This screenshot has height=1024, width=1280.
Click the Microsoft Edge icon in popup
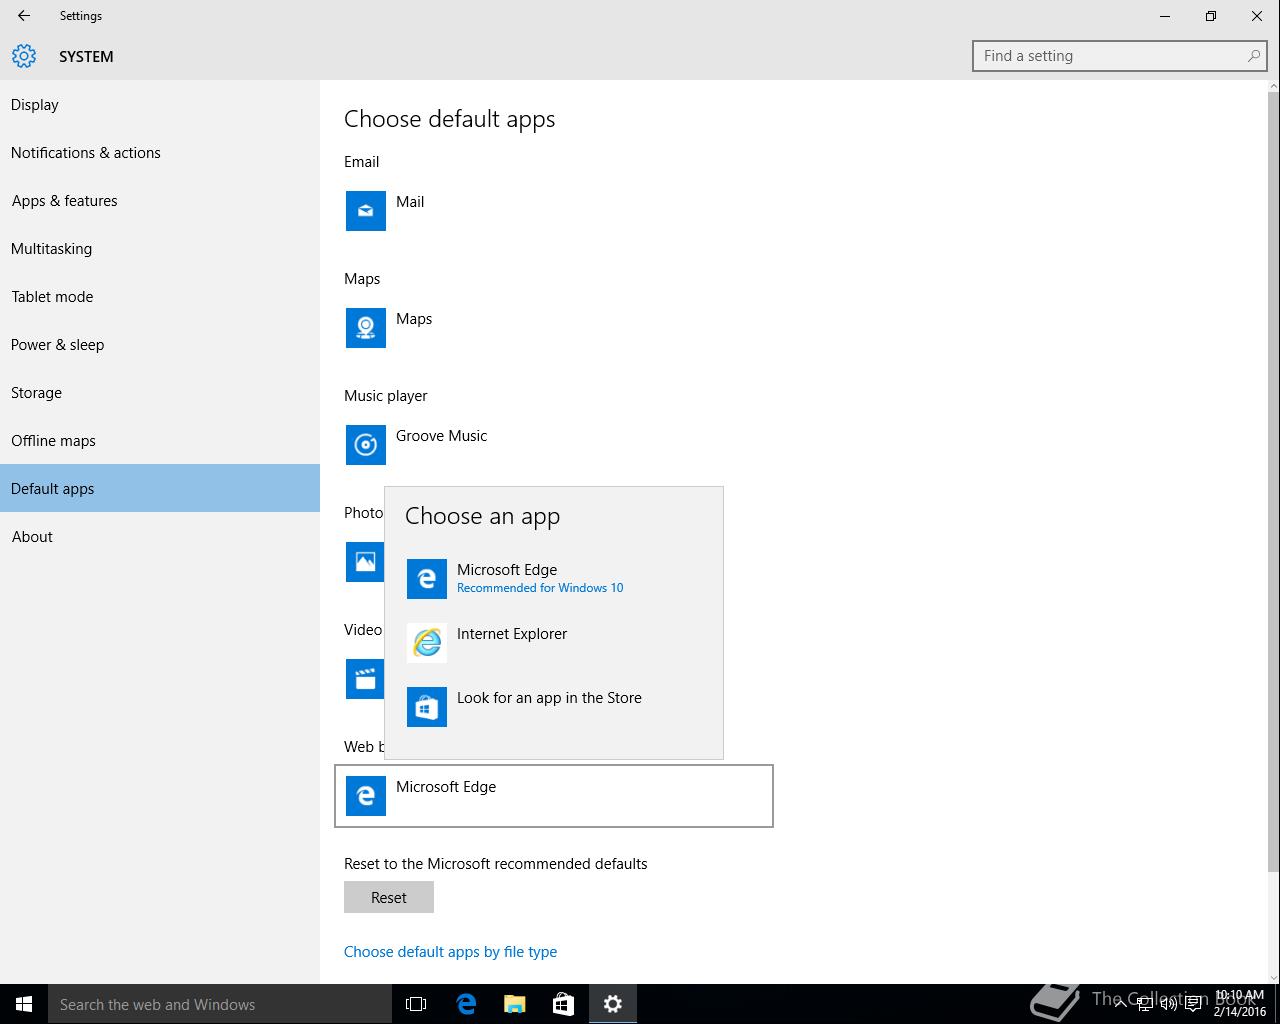(x=427, y=579)
